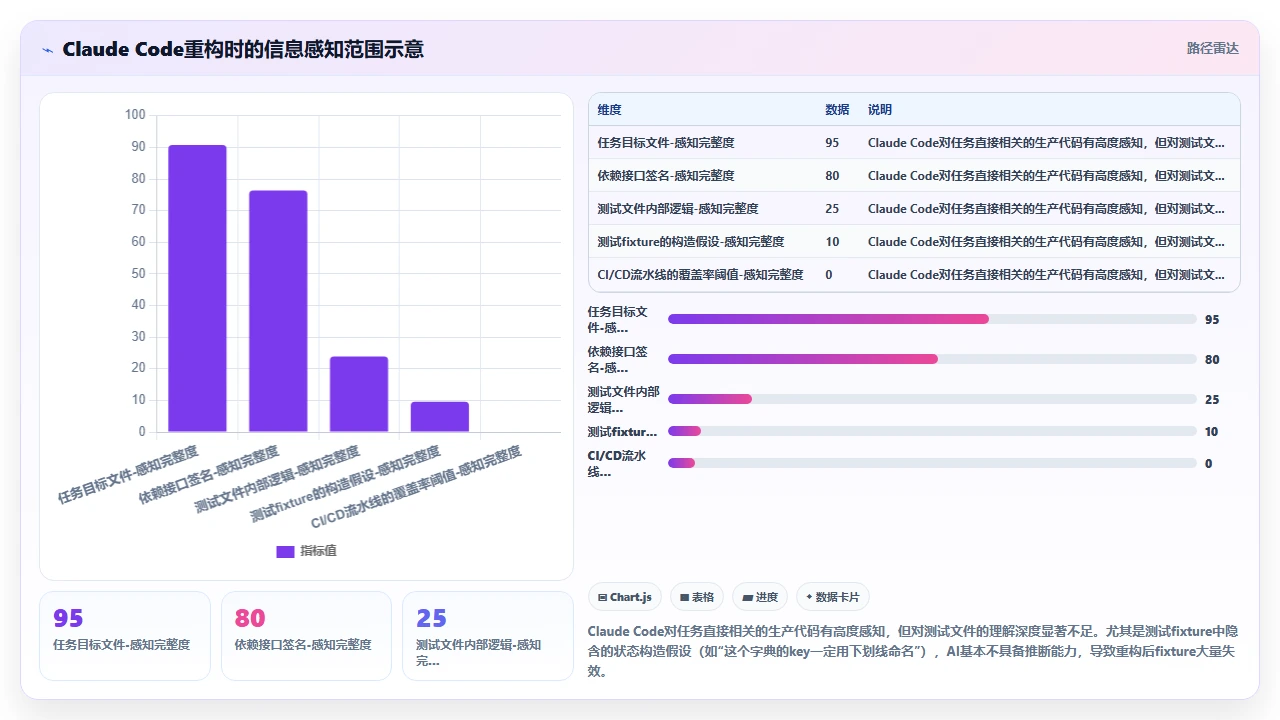1280x720 pixels.
Task: Click the page title Claude Code重构时的信息感知范围示意
Action: tap(243, 49)
